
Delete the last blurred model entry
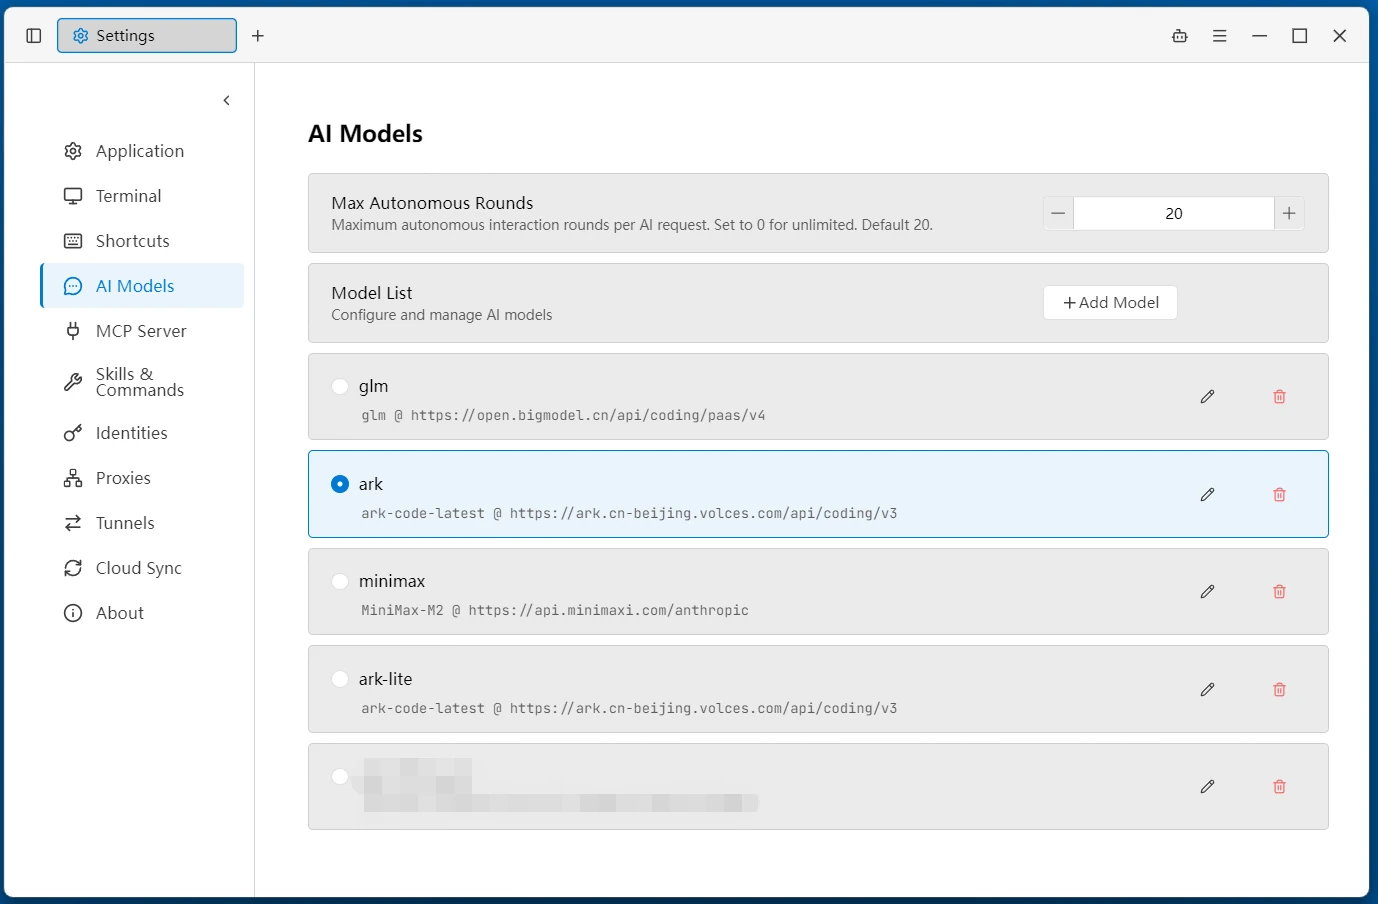pos(1279,787)
